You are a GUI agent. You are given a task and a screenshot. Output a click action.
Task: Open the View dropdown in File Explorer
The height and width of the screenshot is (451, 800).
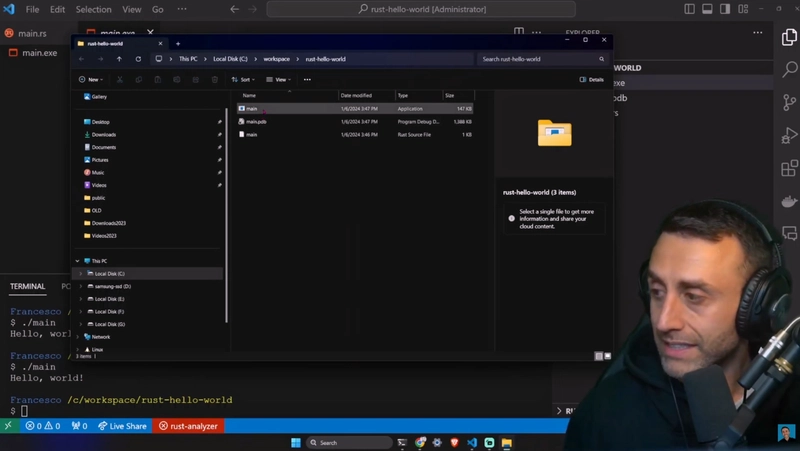tap(279, 79)
